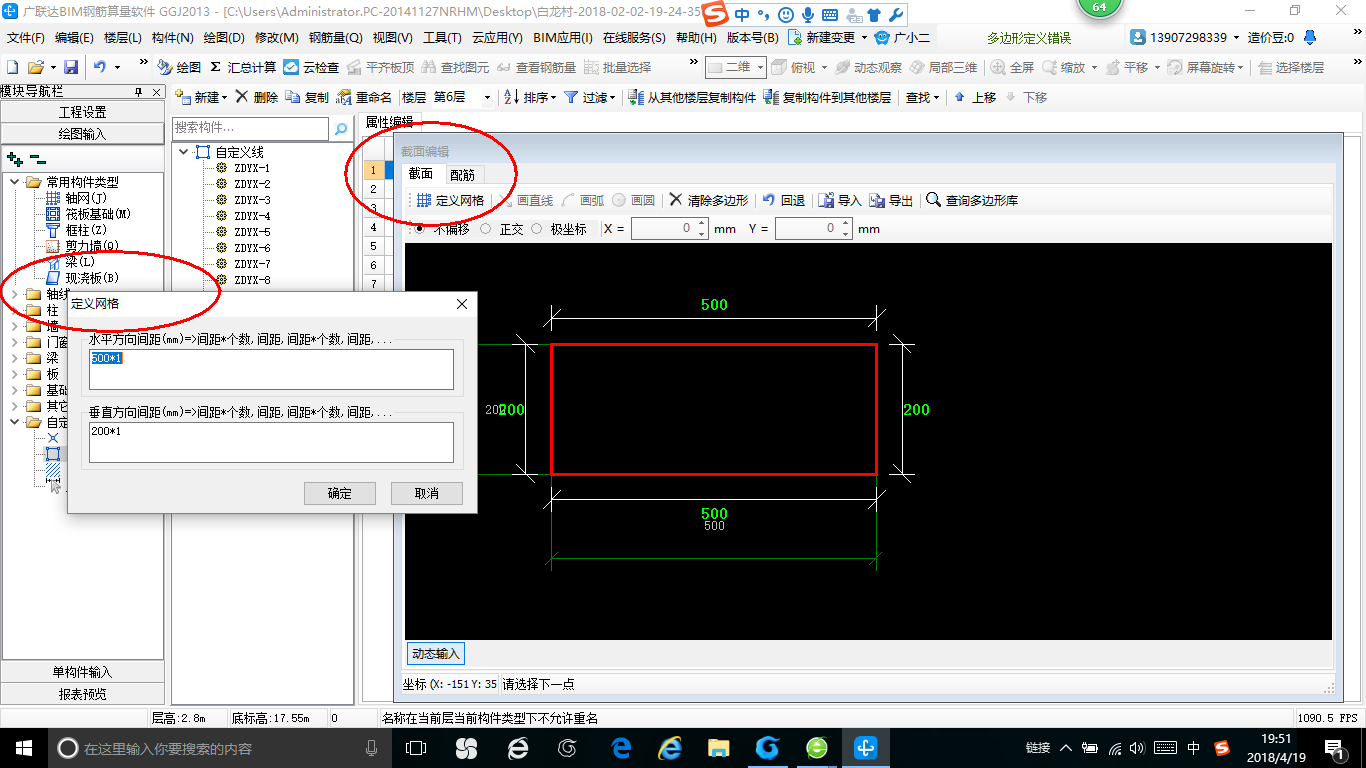This screenshot has width=1366, height=768.
Task: Increase the X offset value stepper
Action: [x=702, y=224]
